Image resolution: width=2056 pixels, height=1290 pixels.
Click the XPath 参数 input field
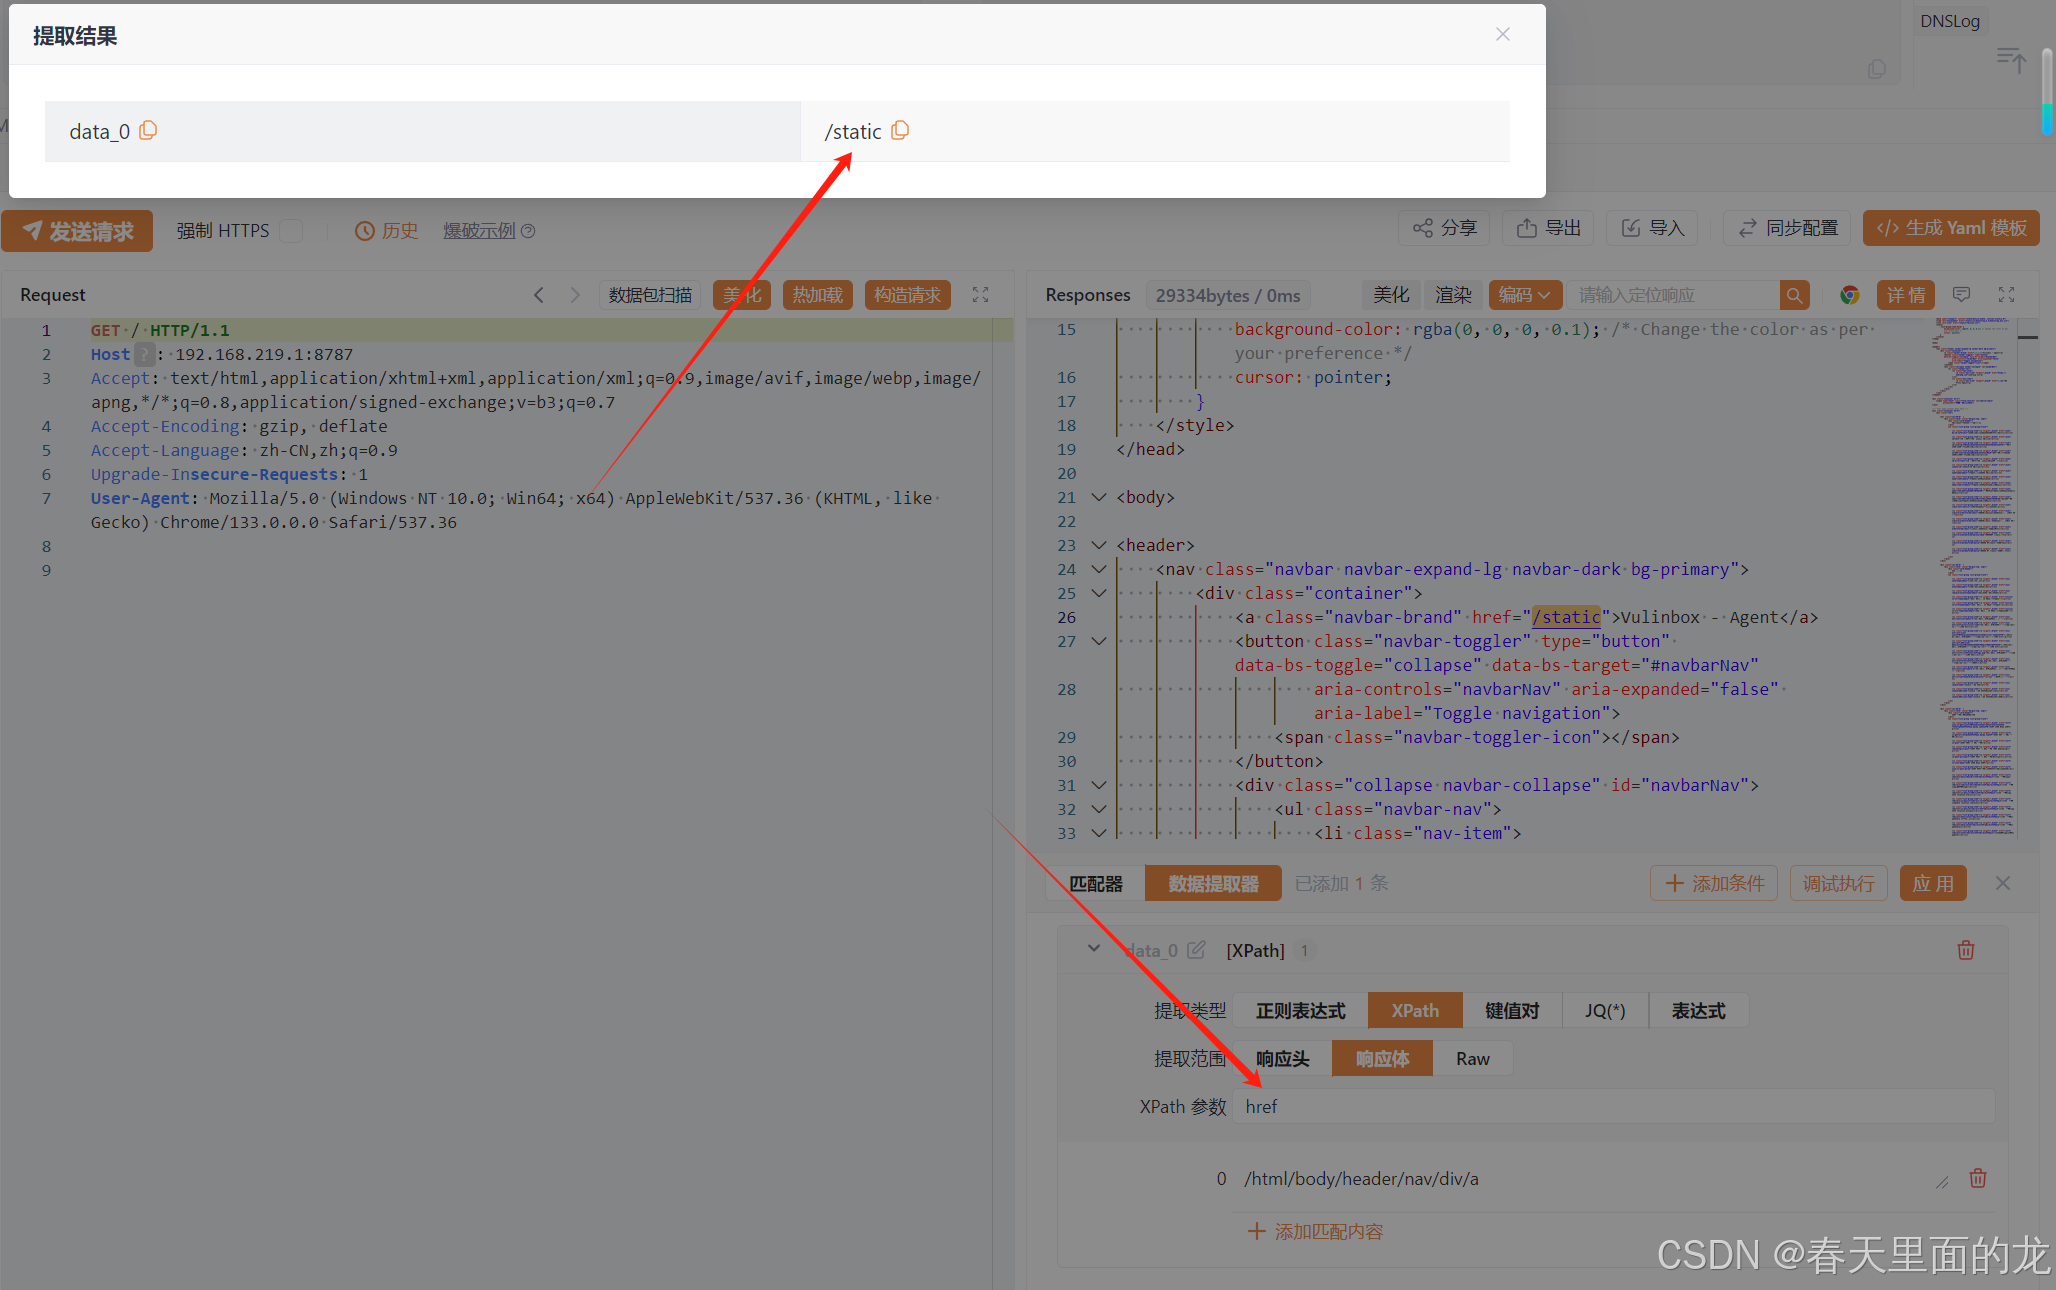(1612, 1107)
